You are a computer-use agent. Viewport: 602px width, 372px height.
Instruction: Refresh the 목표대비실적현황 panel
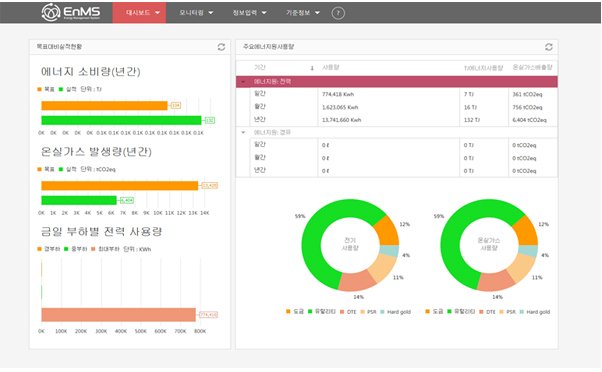(221, 47)
